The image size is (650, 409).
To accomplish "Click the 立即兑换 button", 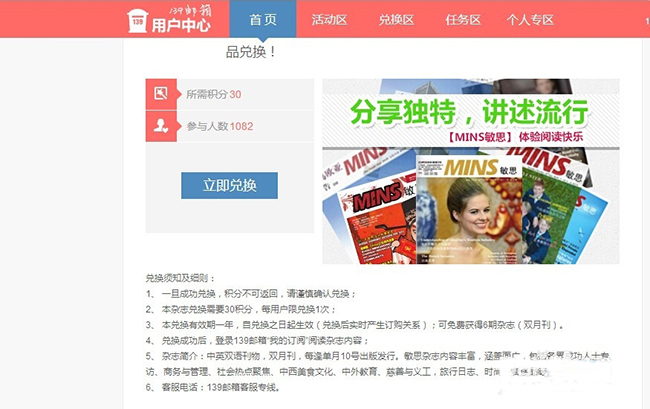I will (229, 185).
